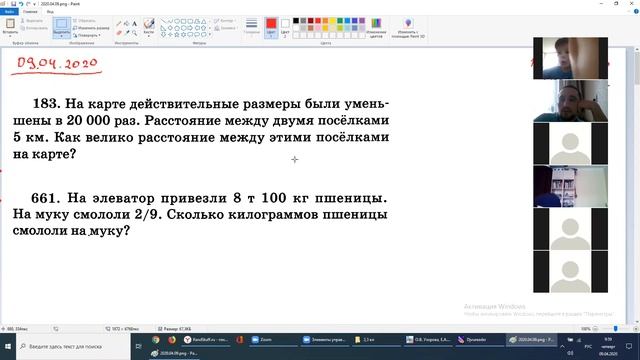Click the Copy (Копировать) button
Screen dimensions: 640x360
pyautogui.click(x=34, y=28)
